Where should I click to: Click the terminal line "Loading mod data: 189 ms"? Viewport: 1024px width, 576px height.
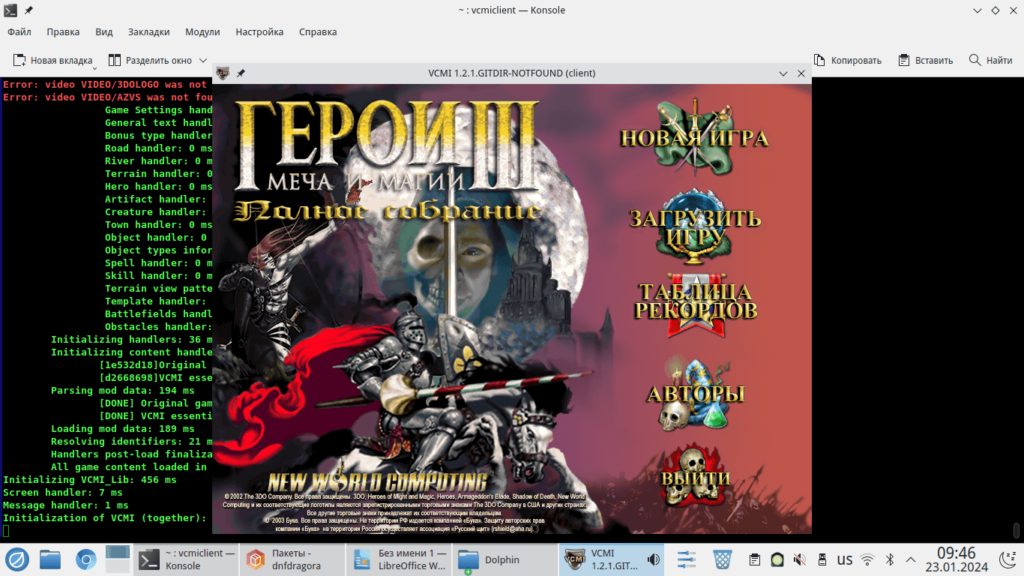123,428
